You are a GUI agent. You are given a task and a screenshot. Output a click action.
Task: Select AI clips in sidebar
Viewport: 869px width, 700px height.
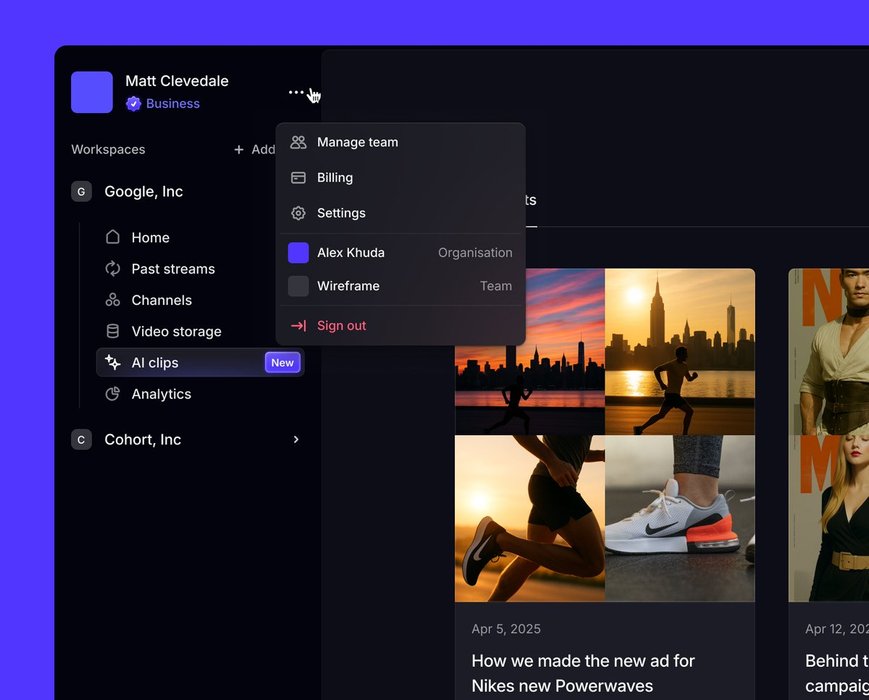pyautogui.click(x=200, y=362)
